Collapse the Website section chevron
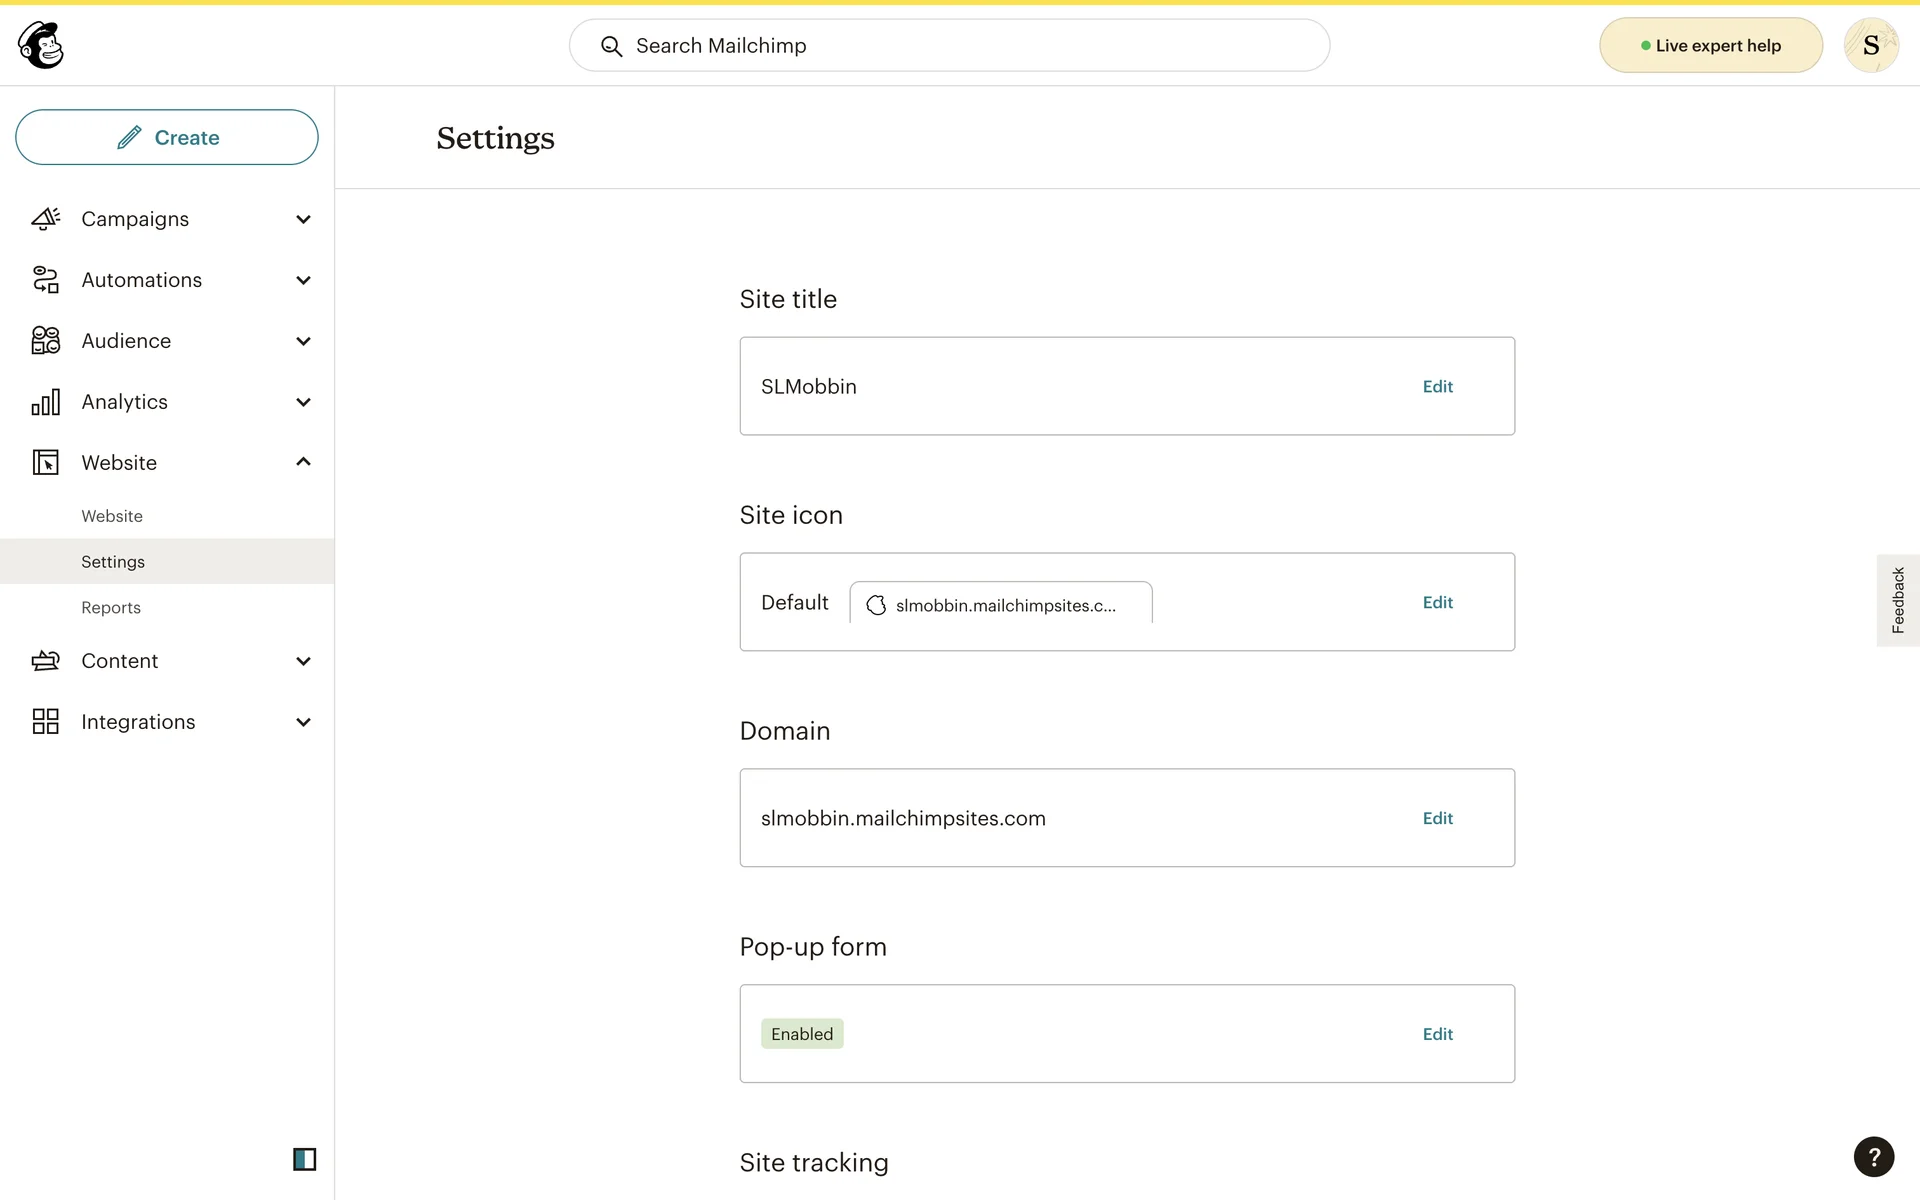 coord(303,462)
